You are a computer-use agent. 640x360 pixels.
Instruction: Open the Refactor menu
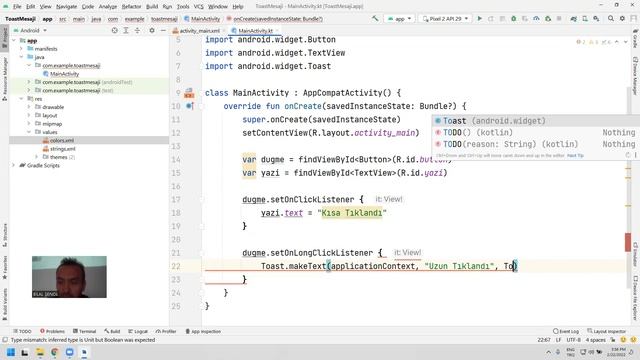[x=131, y=7]
